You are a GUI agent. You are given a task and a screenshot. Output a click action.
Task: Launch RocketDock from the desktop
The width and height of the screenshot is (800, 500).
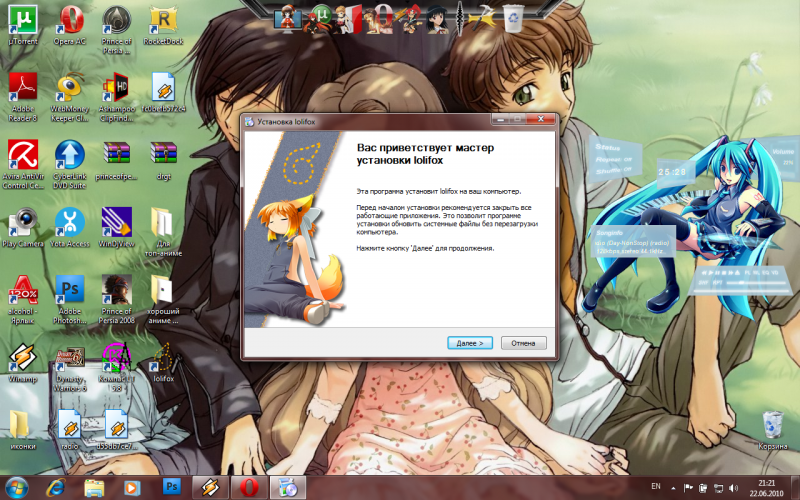163,22
